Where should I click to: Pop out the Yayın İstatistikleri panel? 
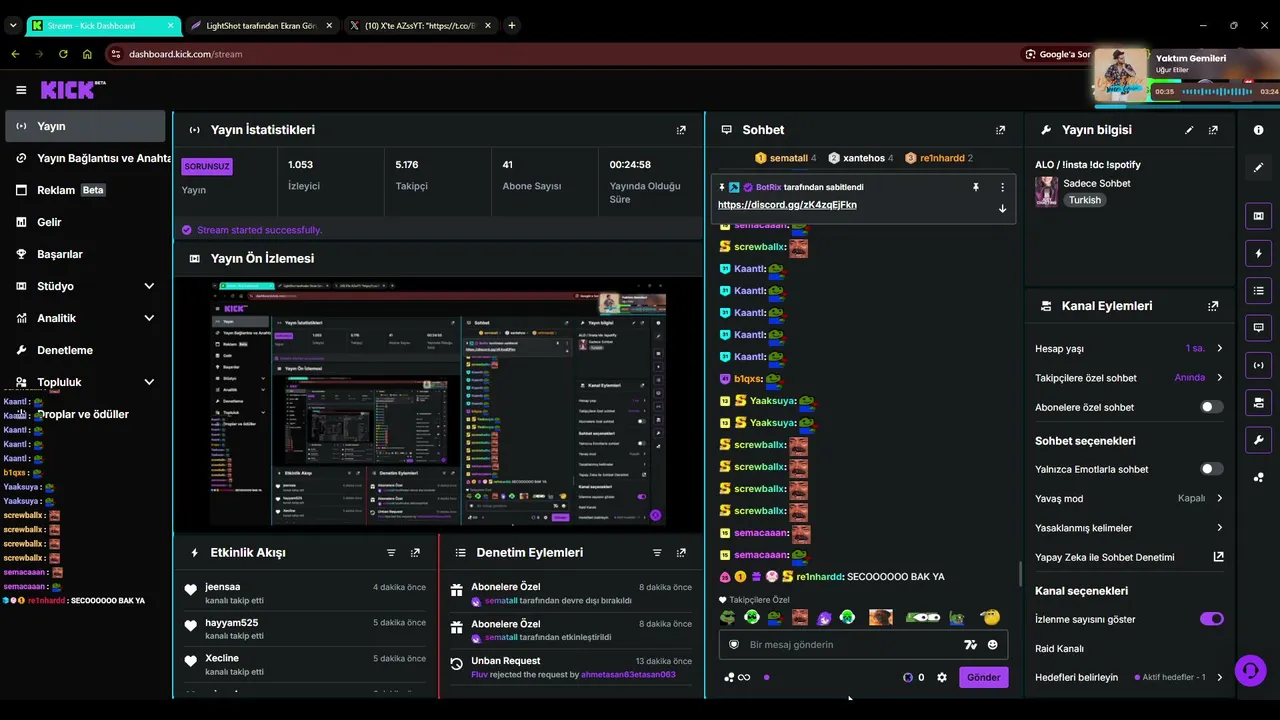(681, 130)
